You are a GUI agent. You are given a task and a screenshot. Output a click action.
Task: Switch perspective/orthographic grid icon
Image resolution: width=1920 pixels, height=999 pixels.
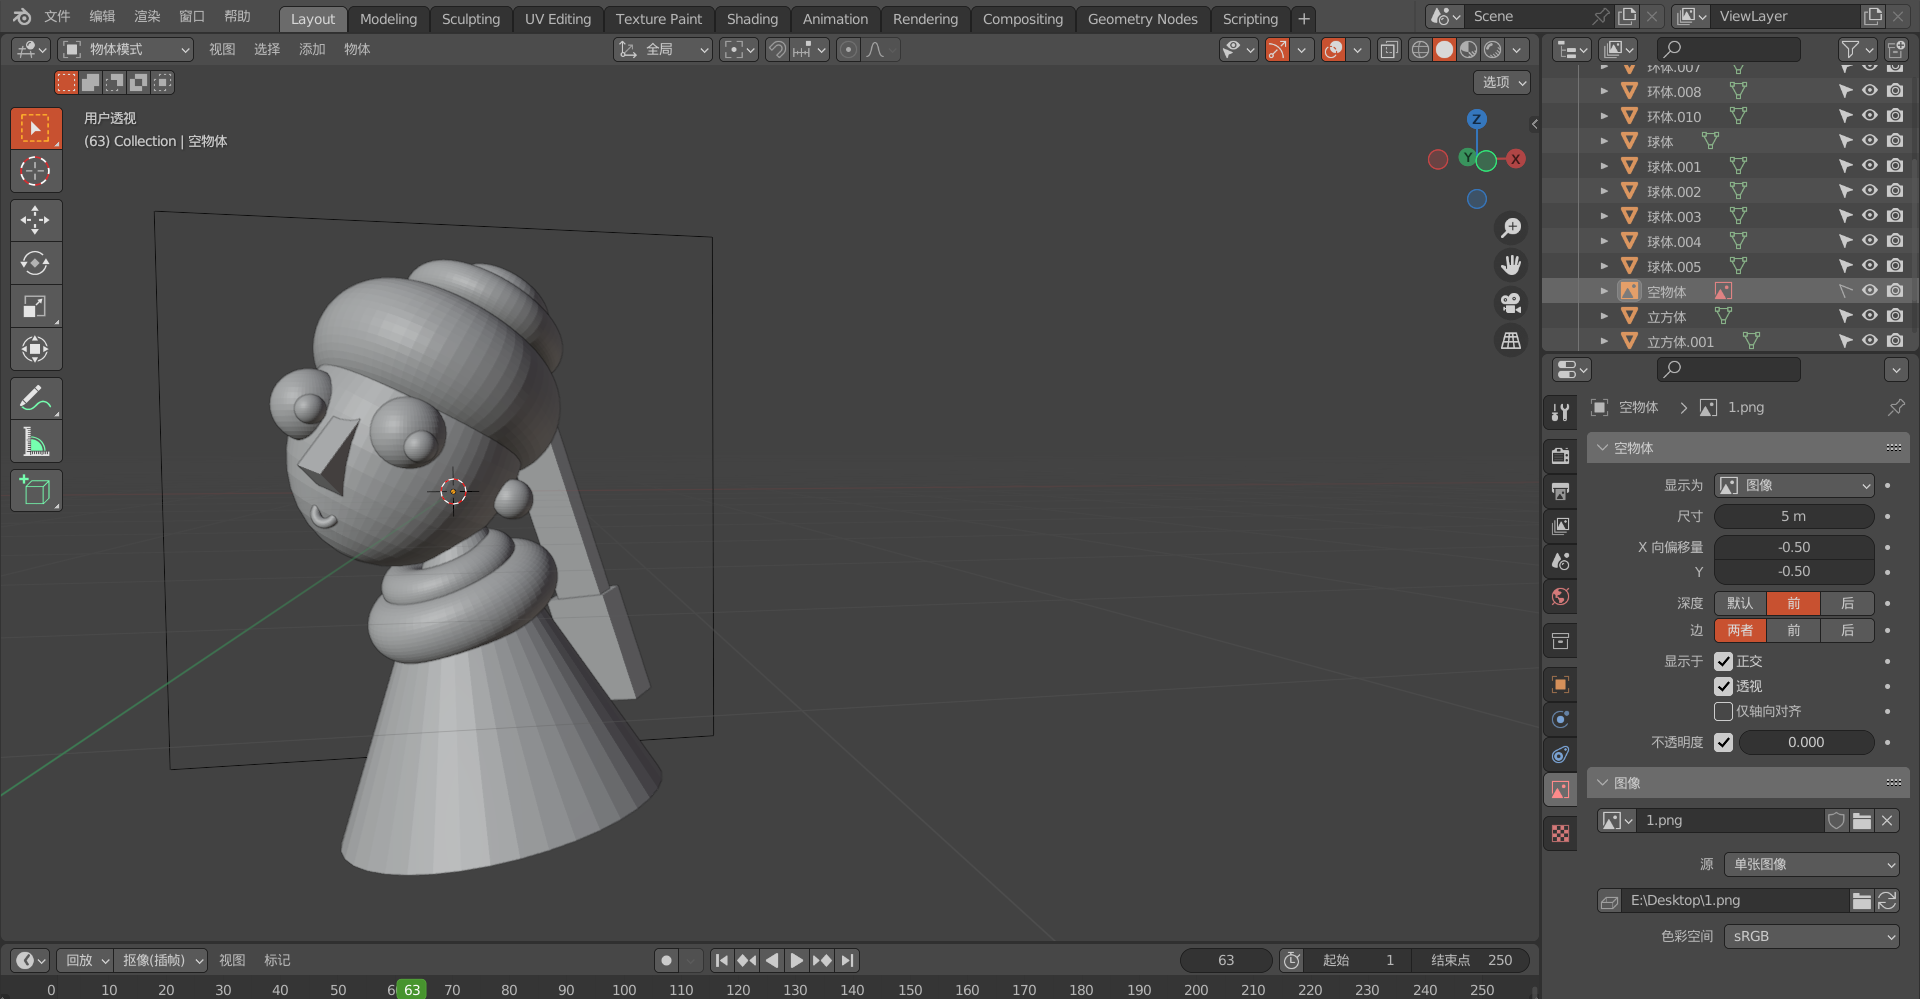pyautogui.click(x=1511, y=340)
